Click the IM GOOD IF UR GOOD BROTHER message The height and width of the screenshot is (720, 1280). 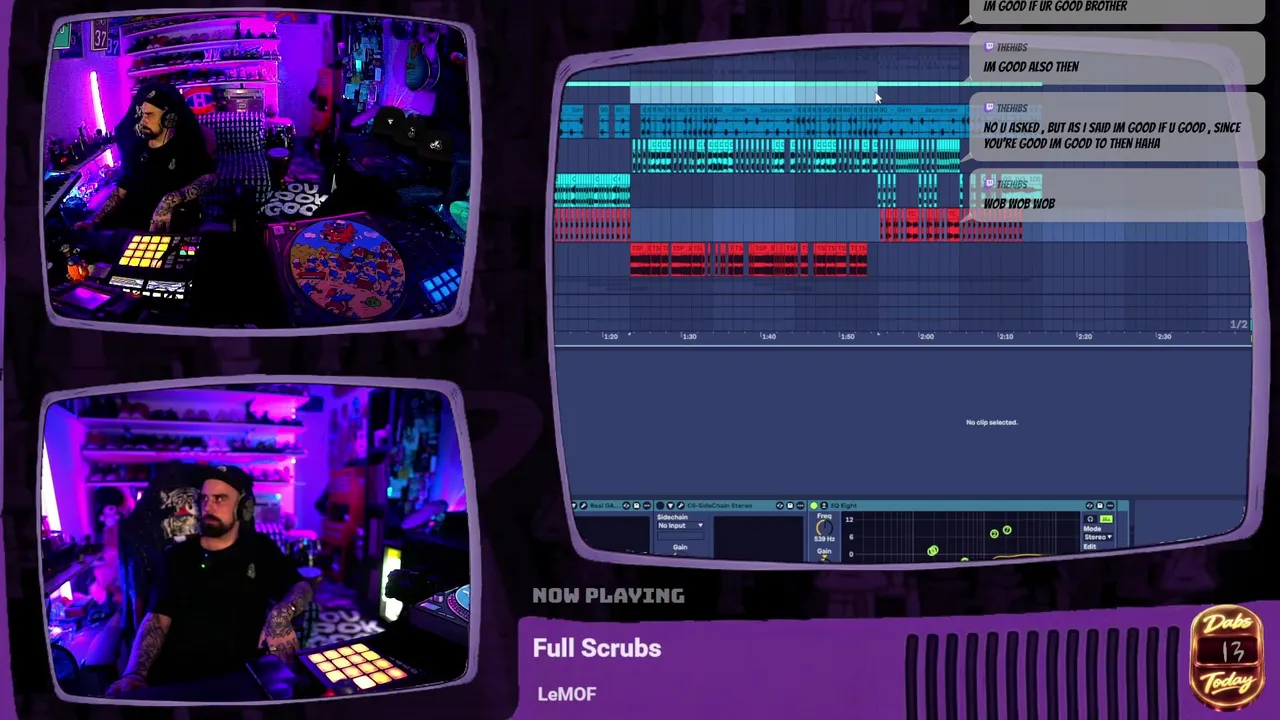tap(1055, 7)
